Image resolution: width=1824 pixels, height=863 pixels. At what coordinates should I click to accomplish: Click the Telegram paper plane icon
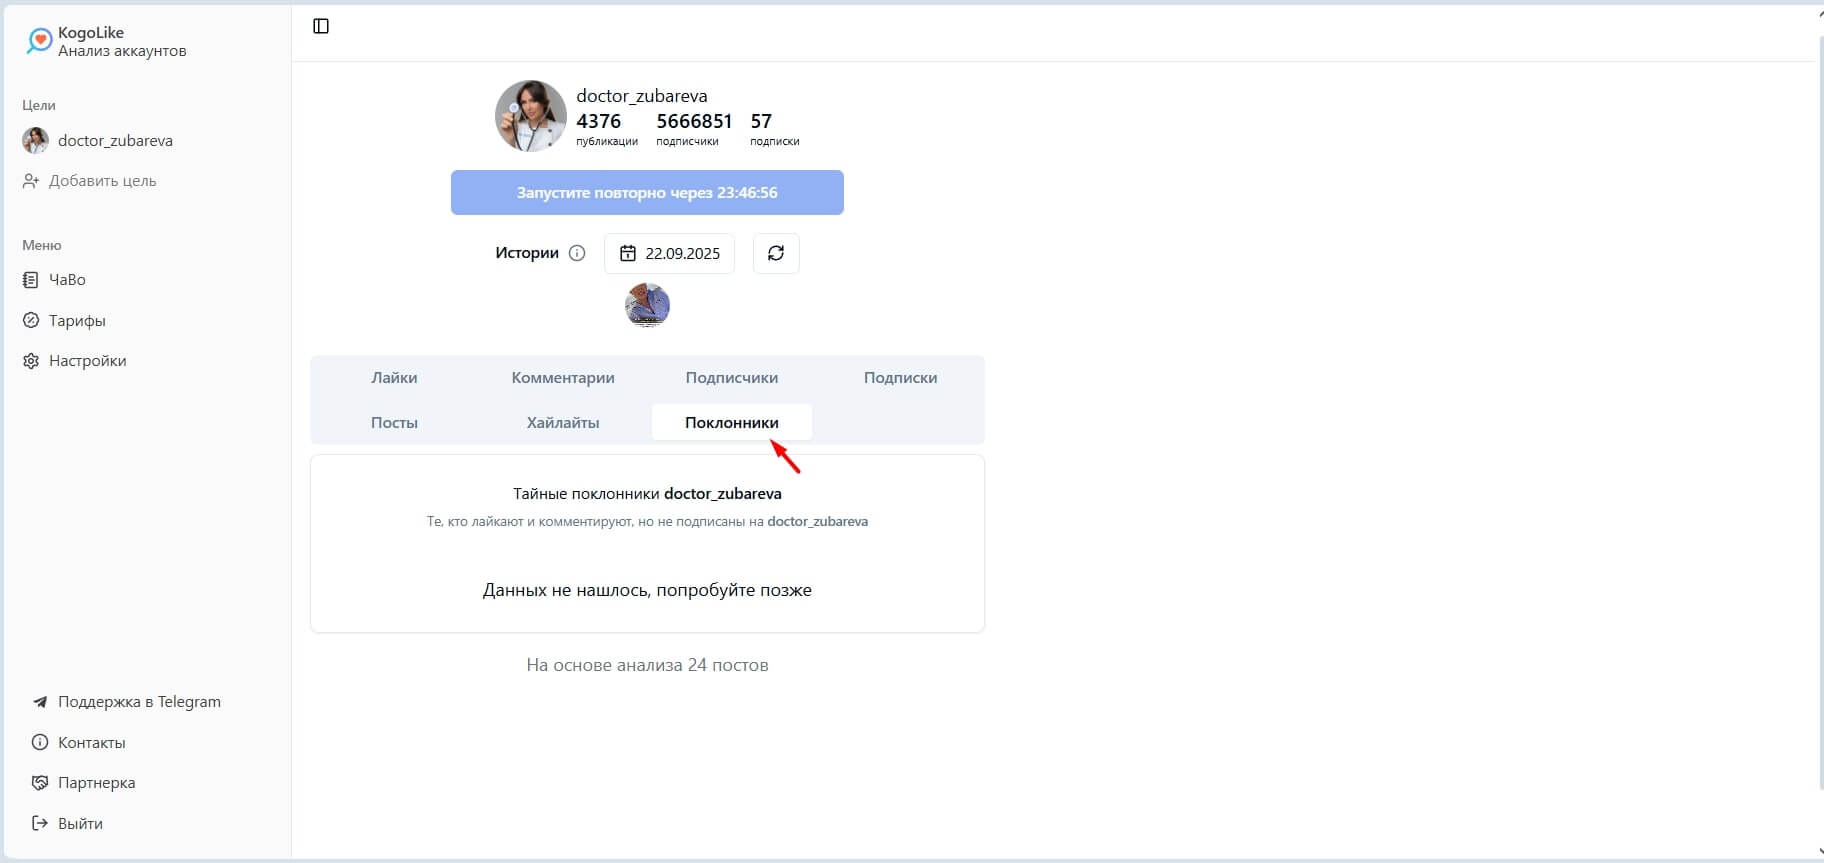point(40,702)
